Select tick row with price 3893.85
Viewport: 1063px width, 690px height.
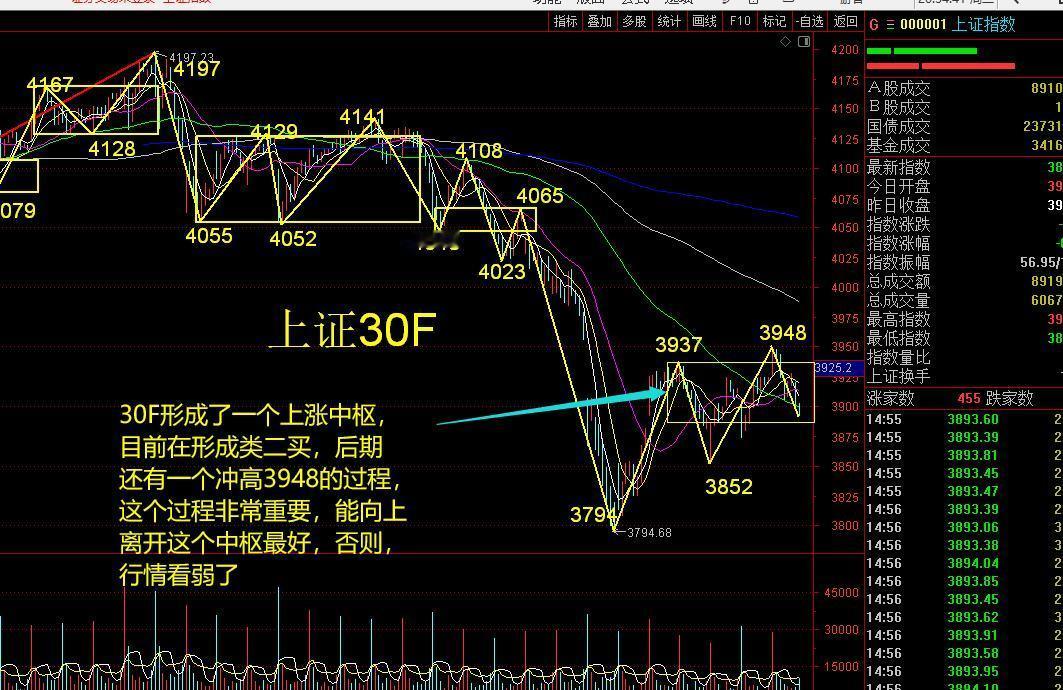(x=964, y=582)
